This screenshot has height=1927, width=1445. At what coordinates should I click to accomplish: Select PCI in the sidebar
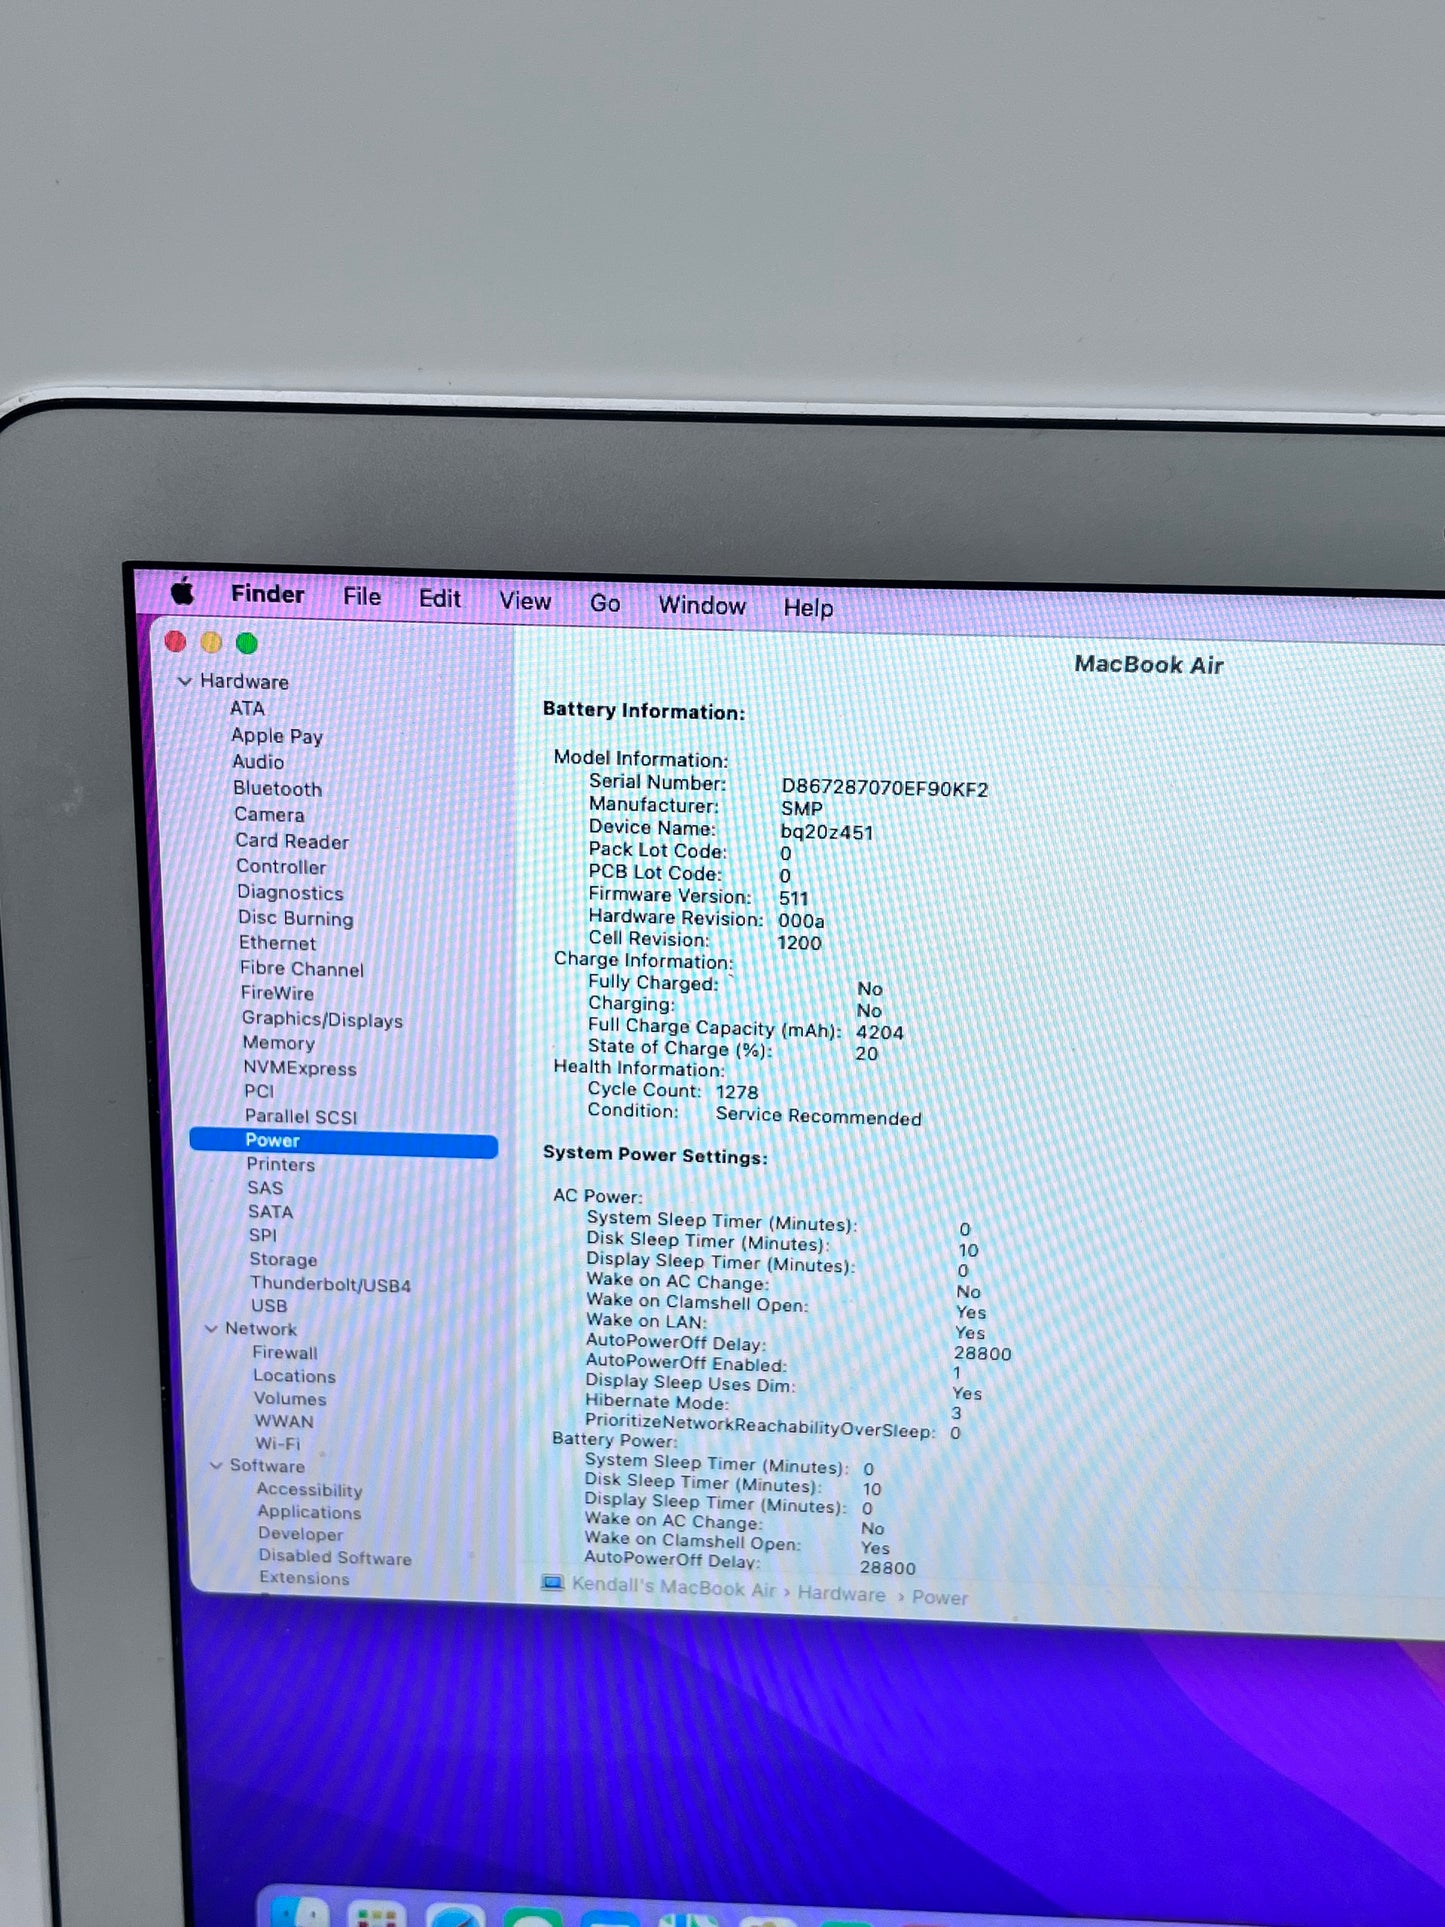pyautogui.click(x=259, y=1092)
